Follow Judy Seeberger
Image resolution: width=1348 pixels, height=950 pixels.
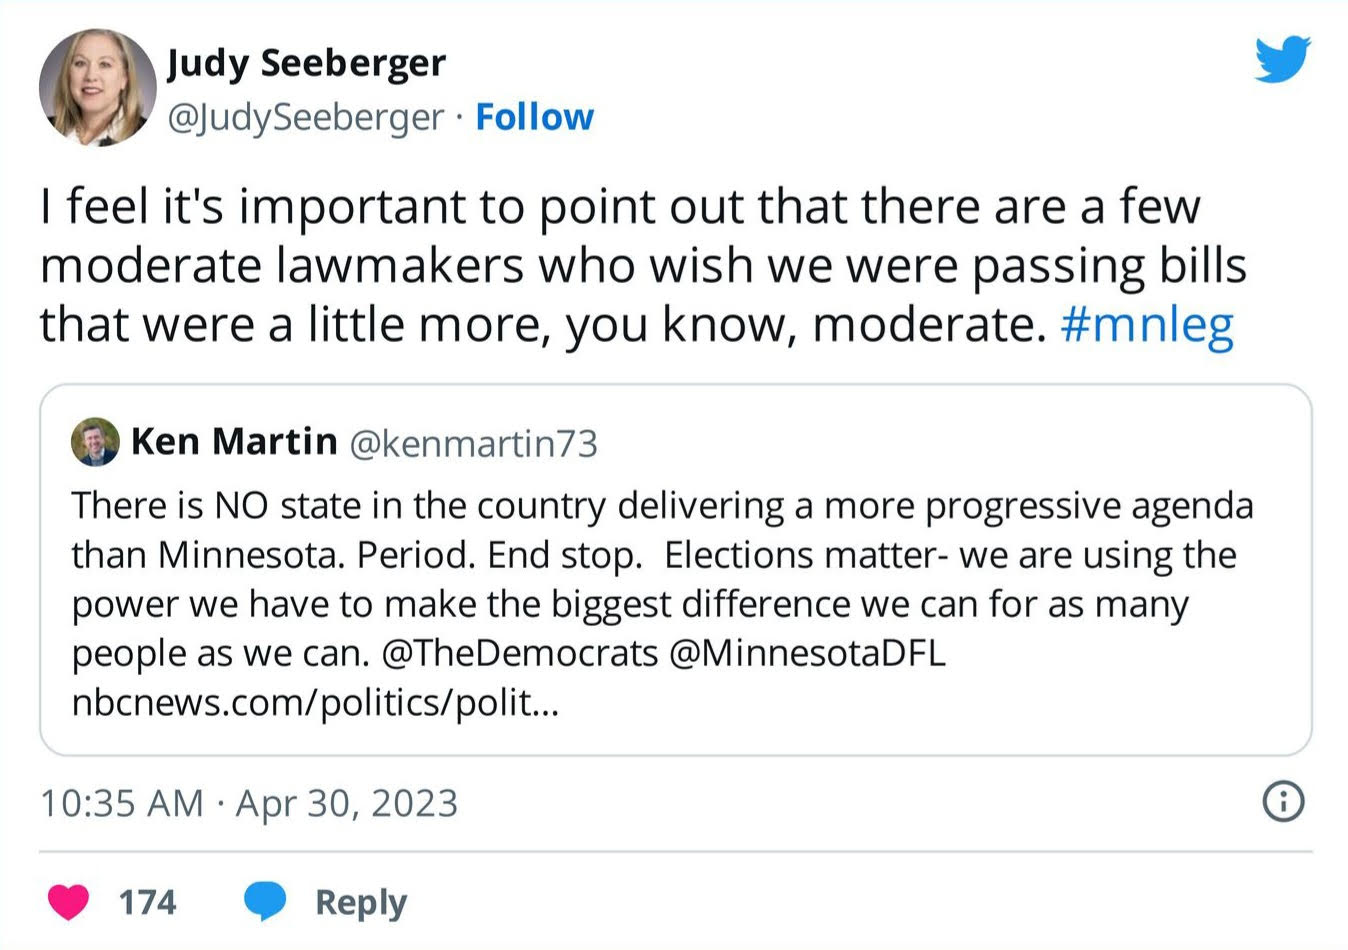coord(534,117)
